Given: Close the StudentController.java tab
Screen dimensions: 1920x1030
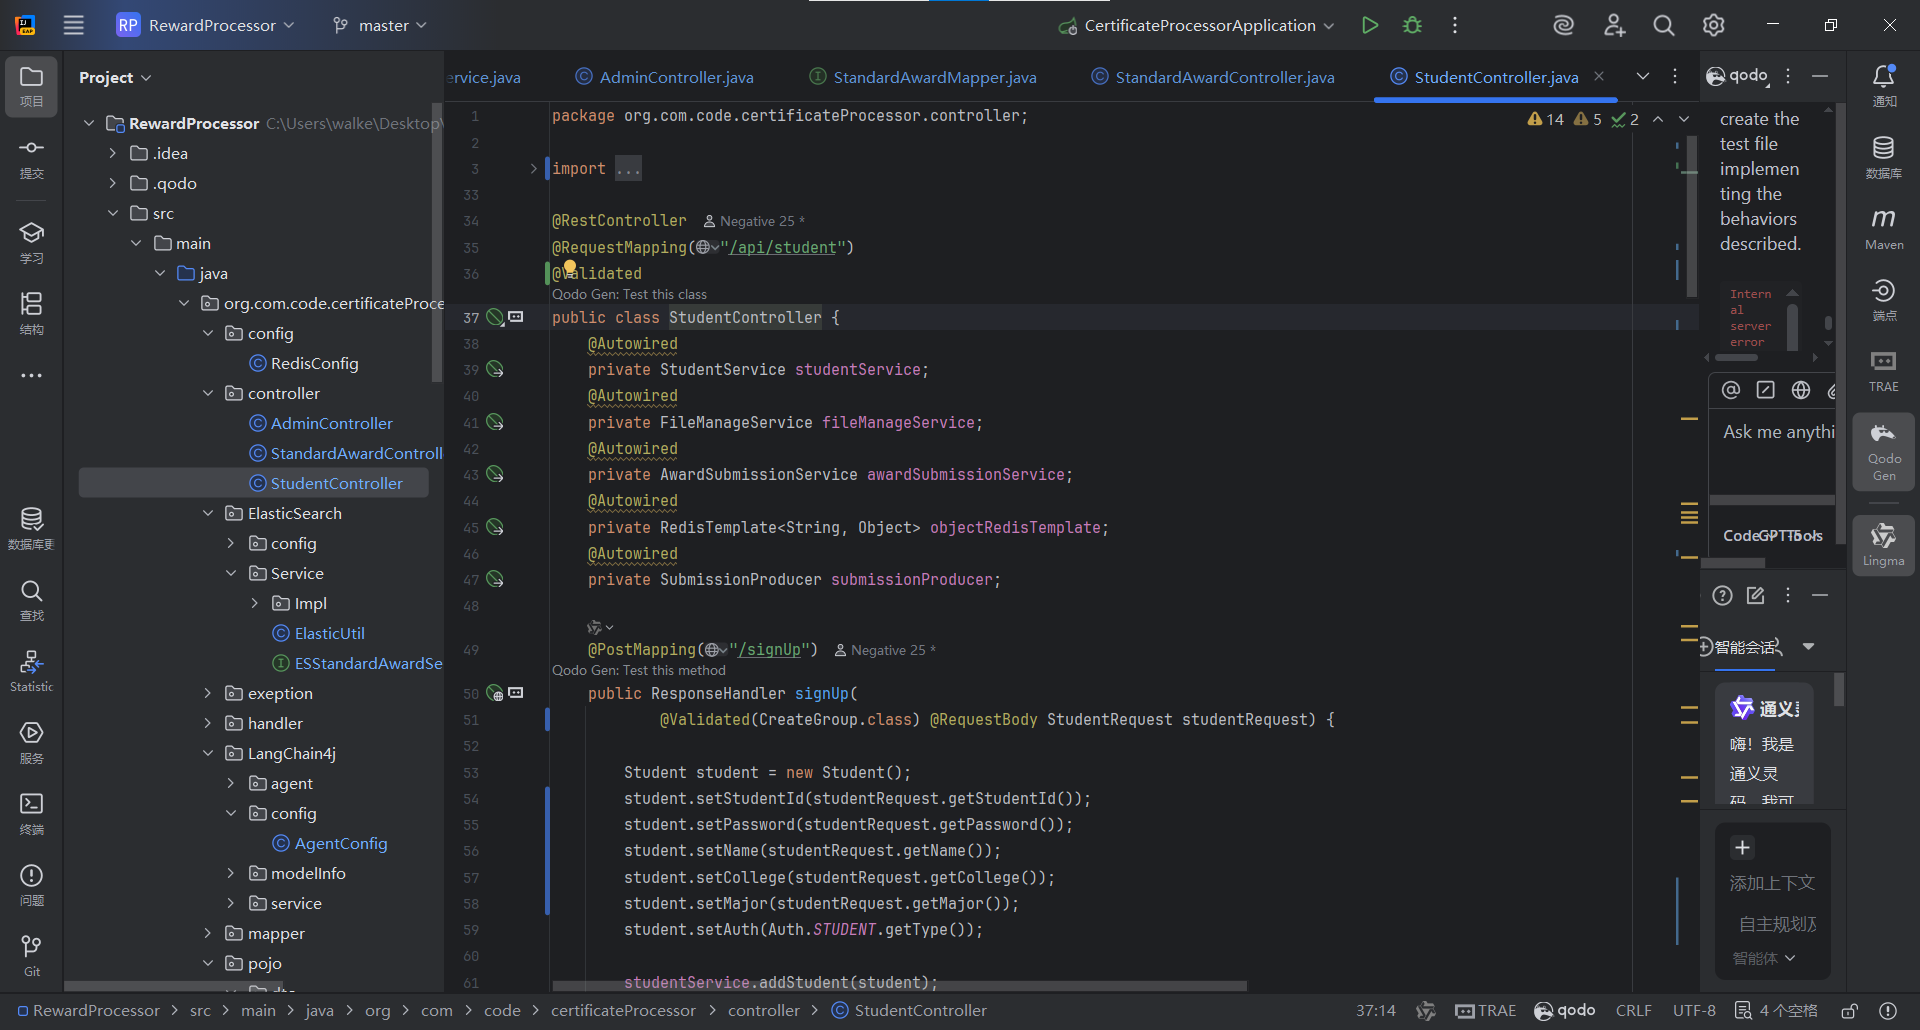Looking at the screenshot, I should [x=1599, y=76].
